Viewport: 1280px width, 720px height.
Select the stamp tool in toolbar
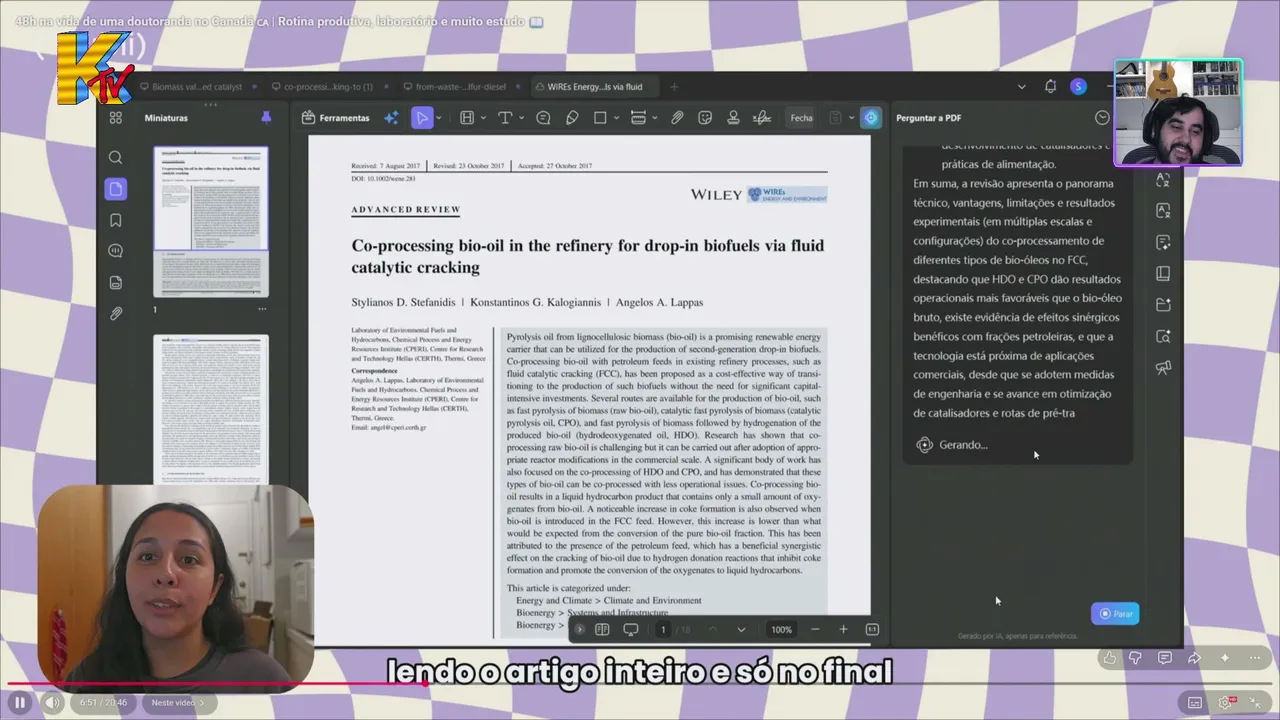pyautogui.click(x=733, y=118)
